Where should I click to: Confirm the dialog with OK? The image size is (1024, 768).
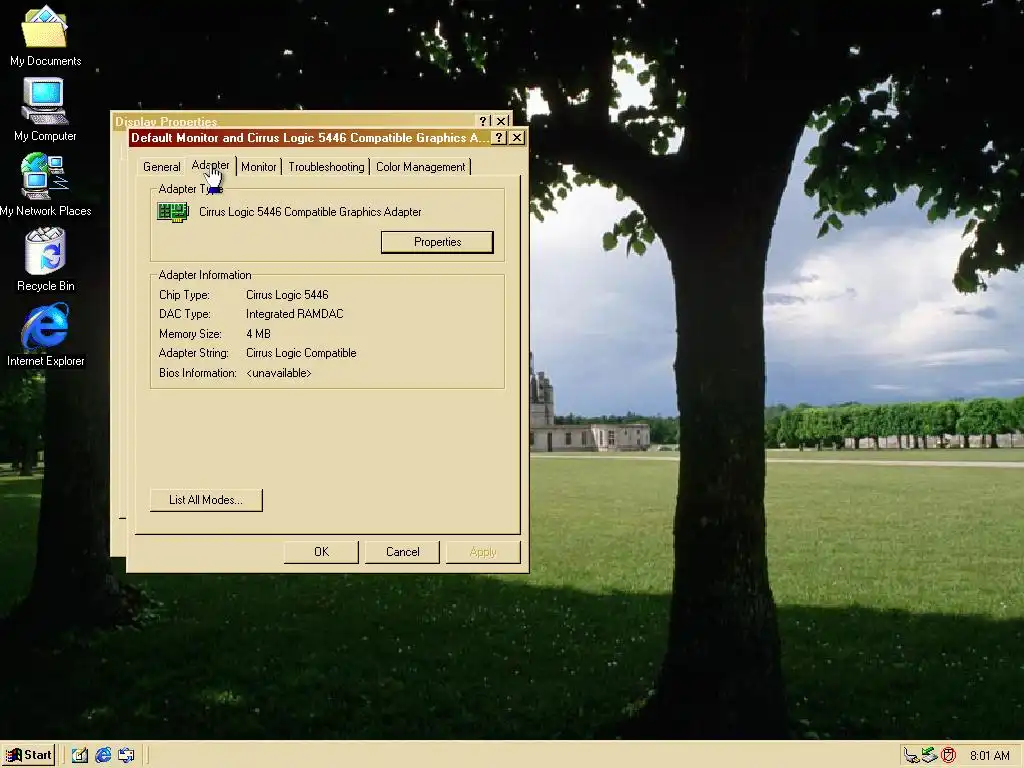click(321, 552)
